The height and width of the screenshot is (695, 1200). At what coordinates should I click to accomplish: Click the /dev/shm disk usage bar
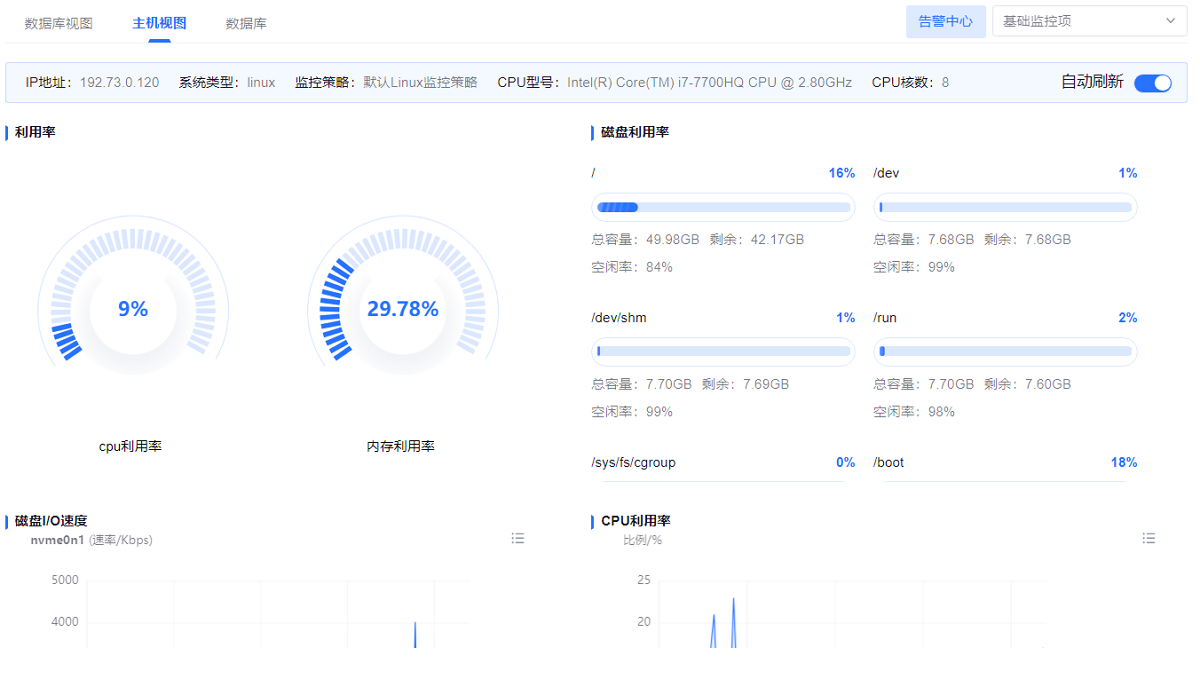tap(723, 352)
